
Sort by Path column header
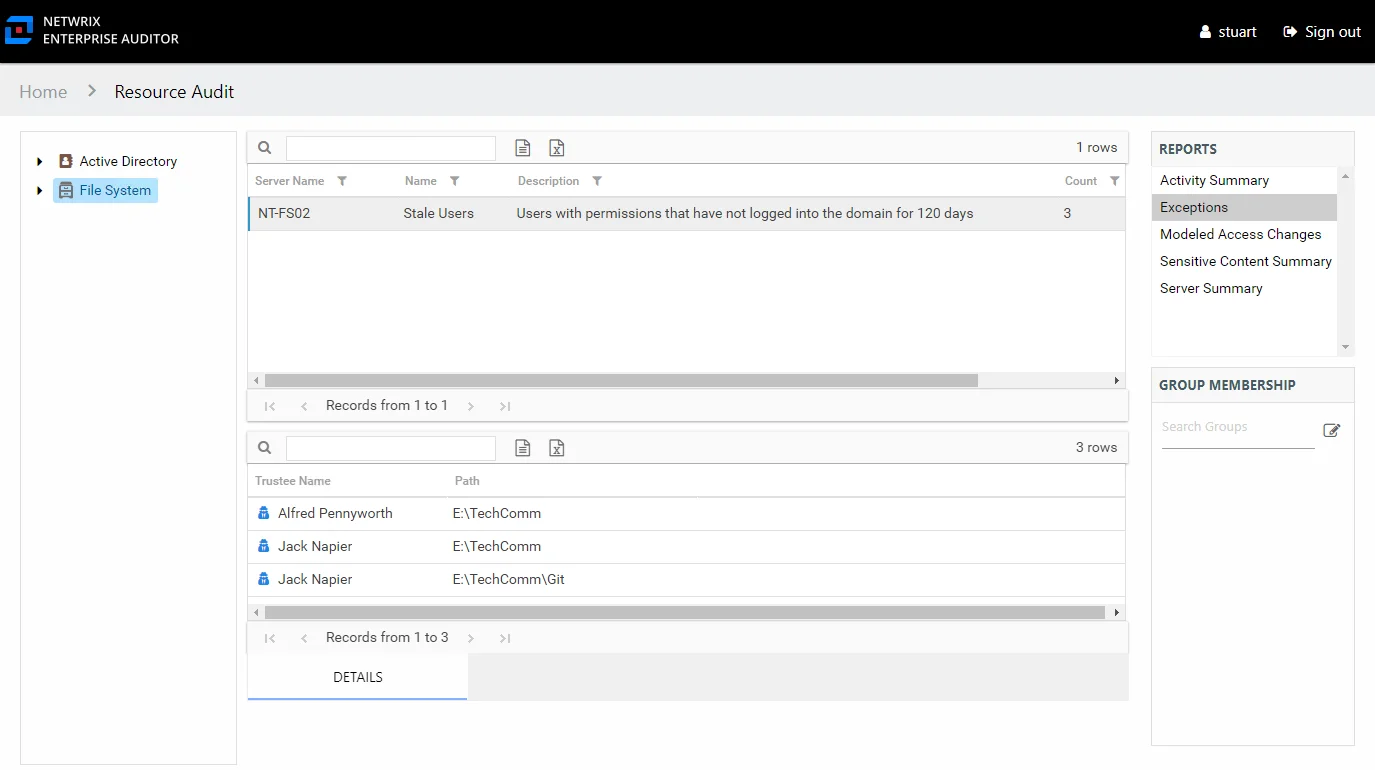(467, 481)
